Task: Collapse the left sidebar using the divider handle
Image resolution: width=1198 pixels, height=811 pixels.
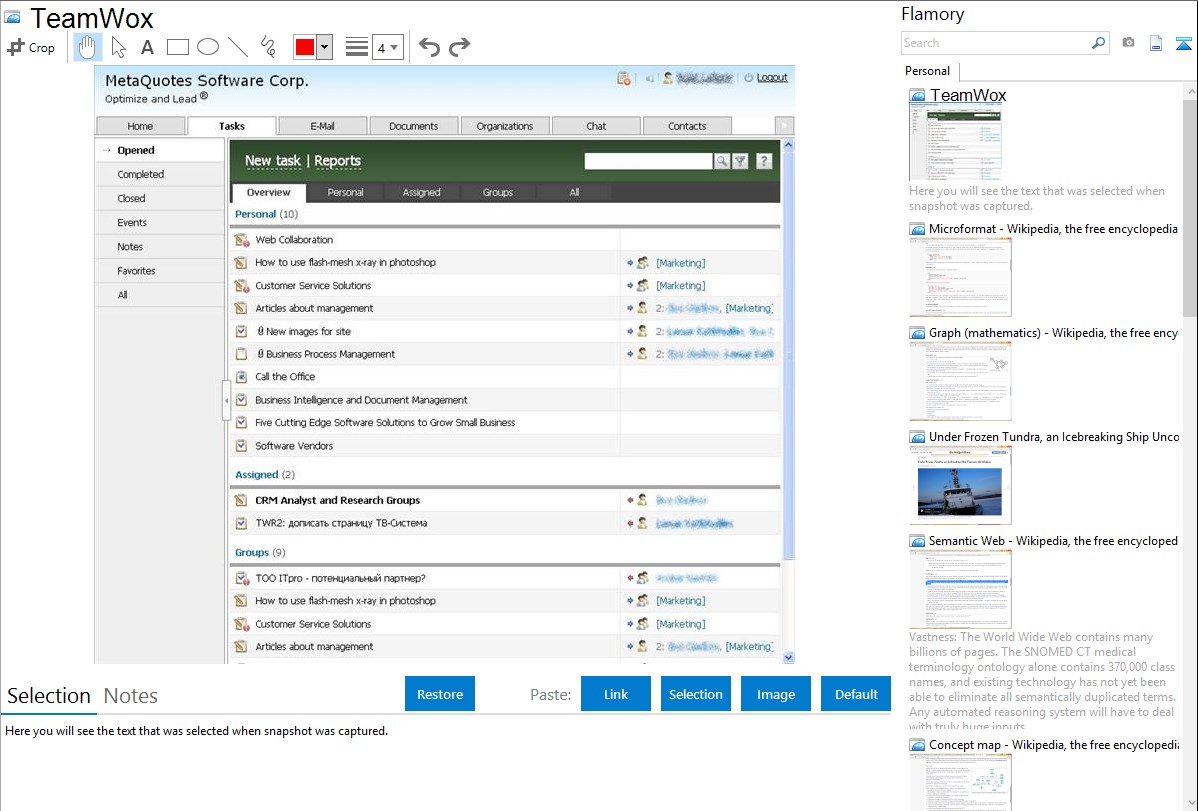Action: (x=226, y=400)
